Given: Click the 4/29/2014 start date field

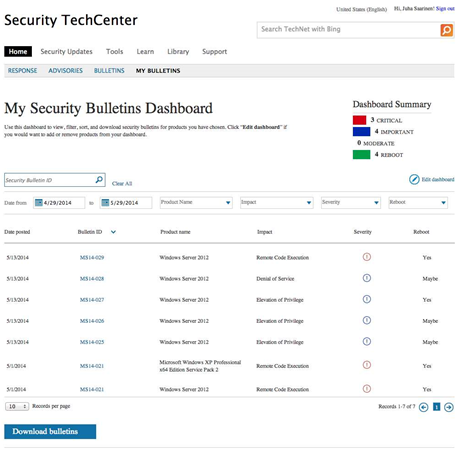Looking at the screenshot, I should (59, 202).
